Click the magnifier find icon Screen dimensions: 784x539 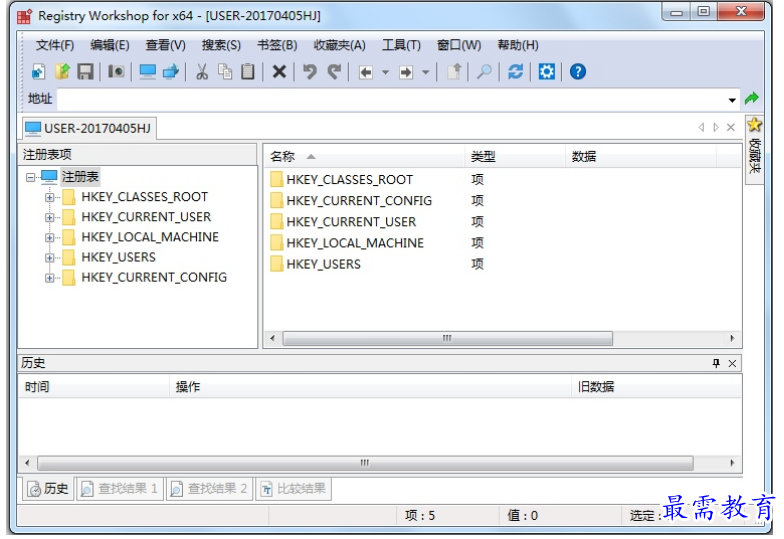pos(484,72)
